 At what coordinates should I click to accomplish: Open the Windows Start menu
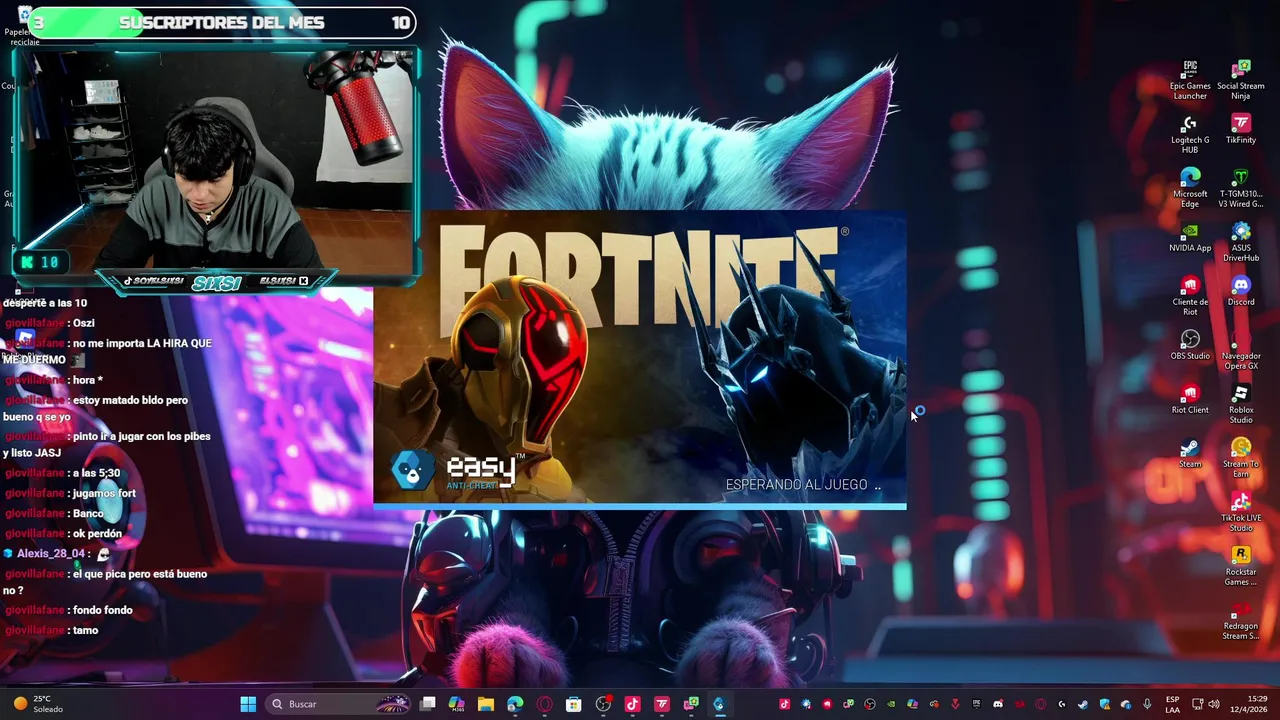point(248,704)
